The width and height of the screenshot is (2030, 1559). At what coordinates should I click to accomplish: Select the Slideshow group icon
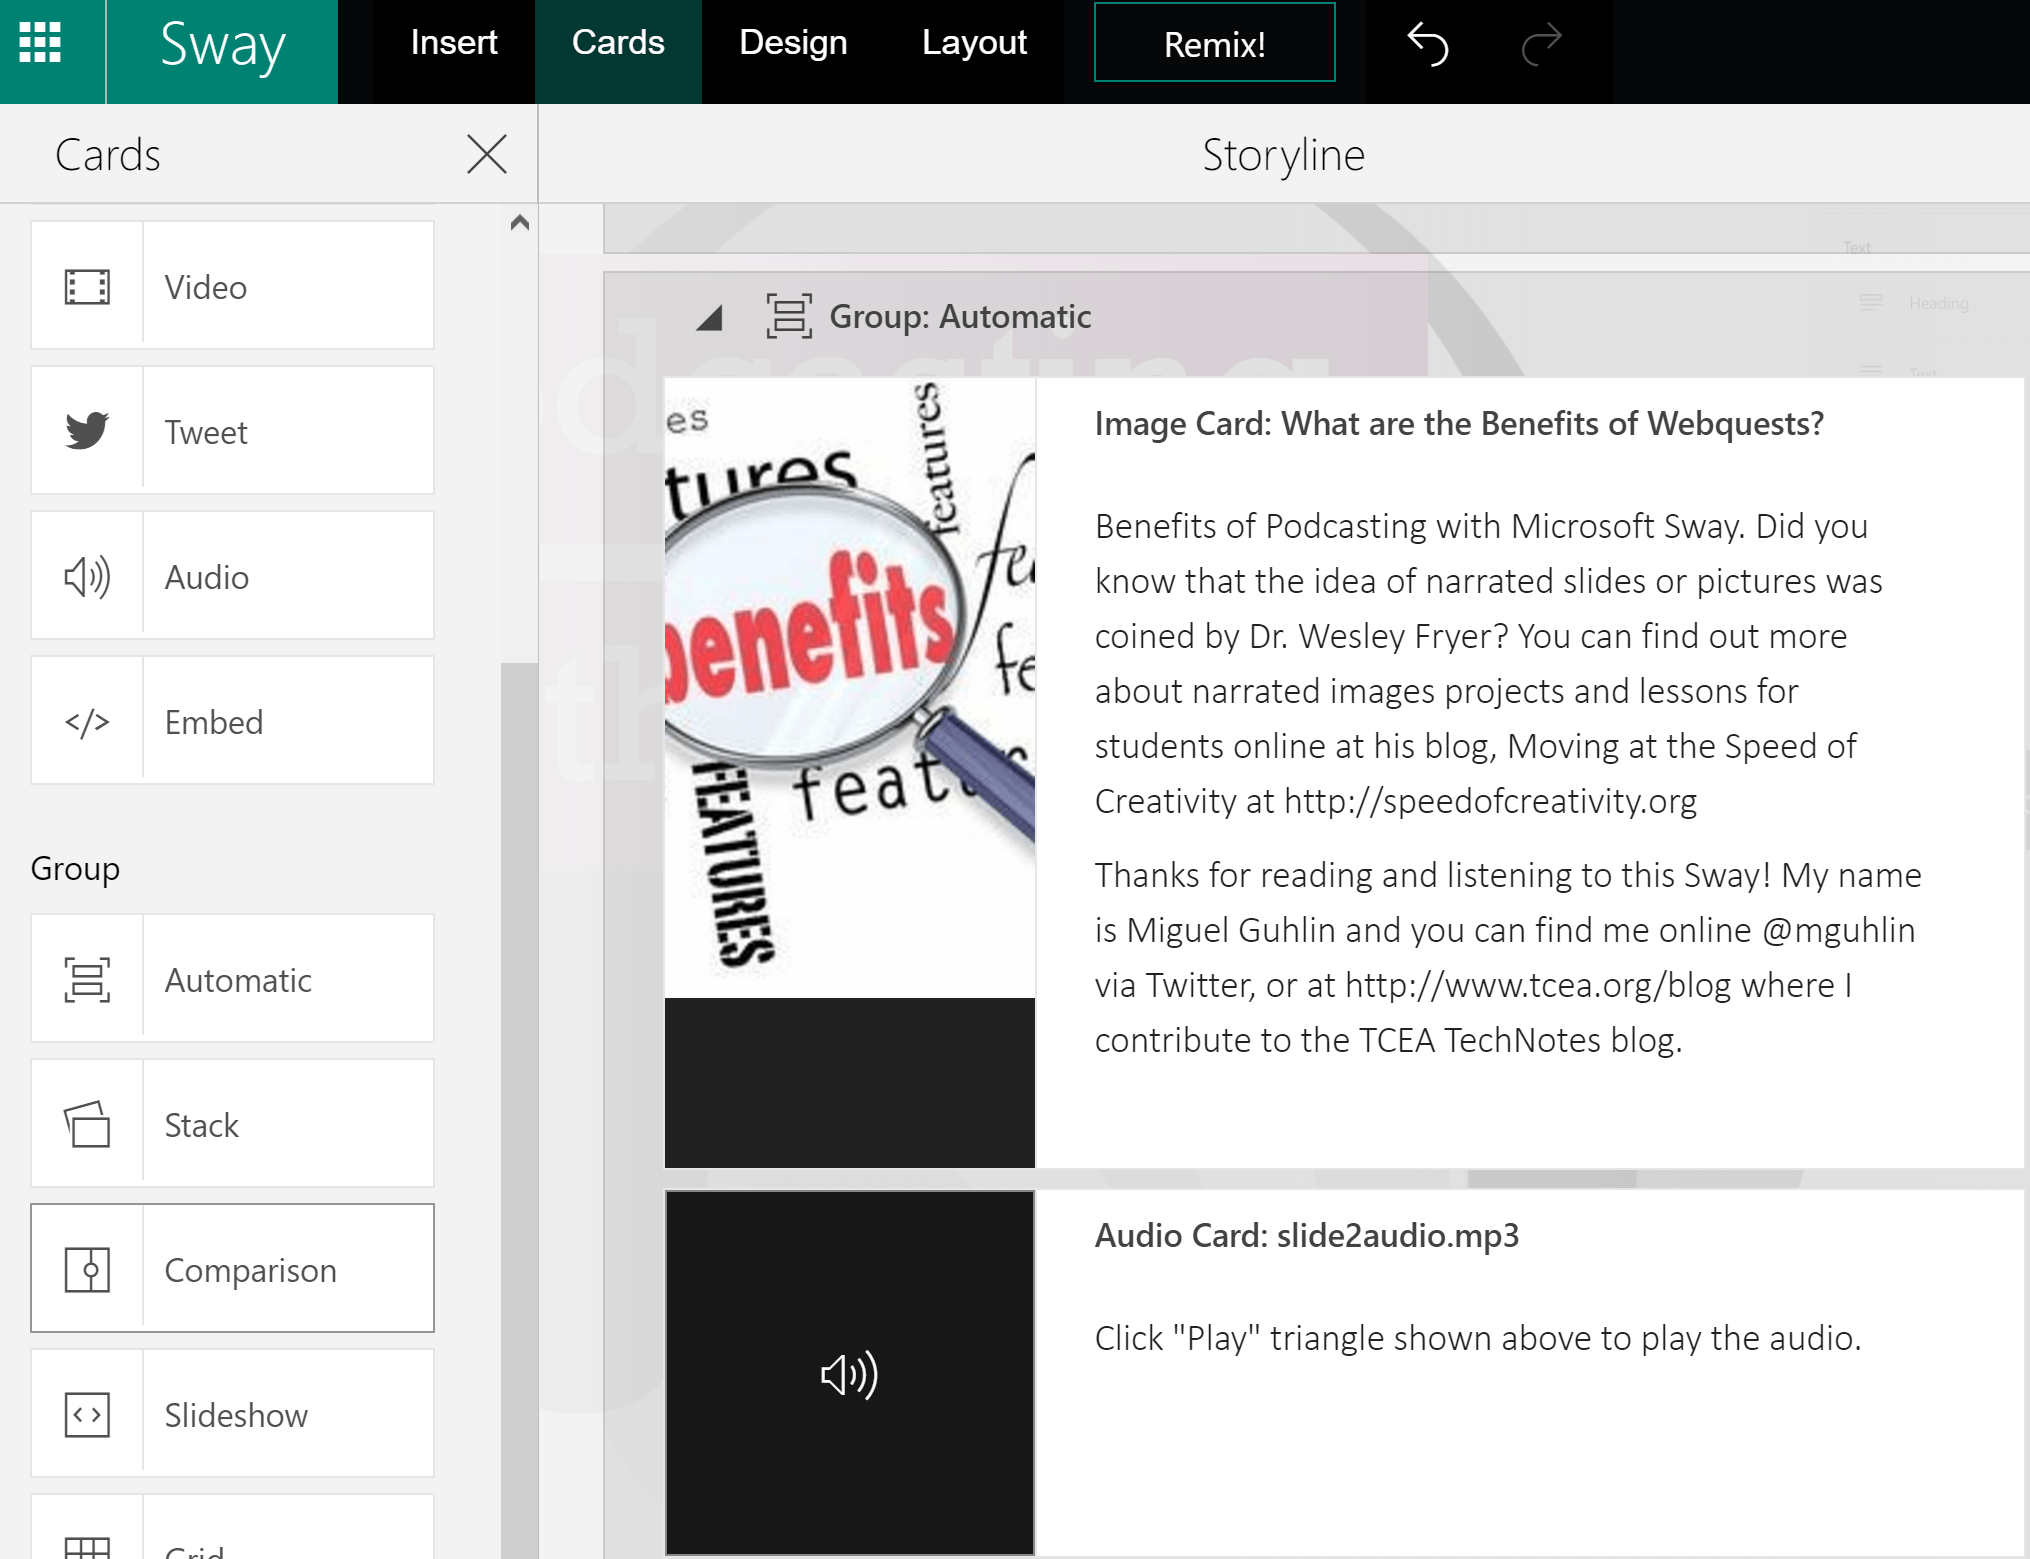[x=87, y=1415]
